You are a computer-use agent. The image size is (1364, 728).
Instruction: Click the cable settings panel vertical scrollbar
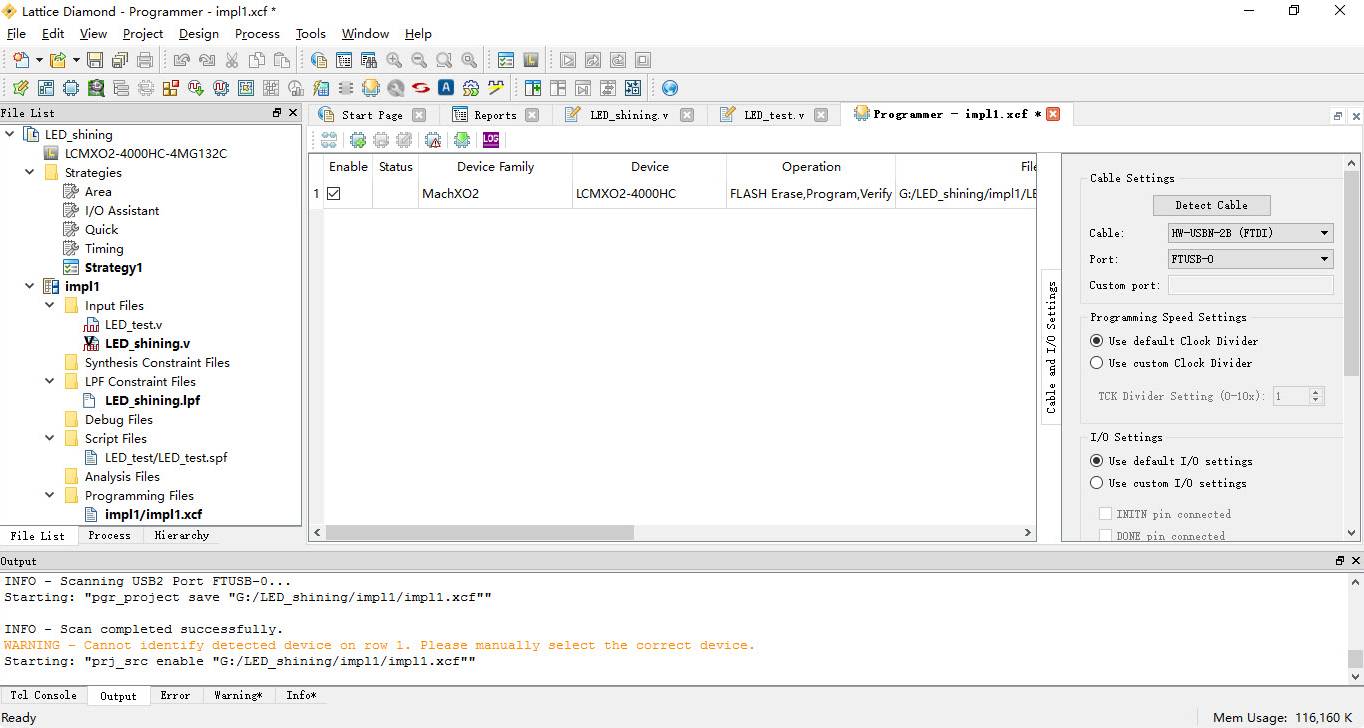(x=1352, y=275)
